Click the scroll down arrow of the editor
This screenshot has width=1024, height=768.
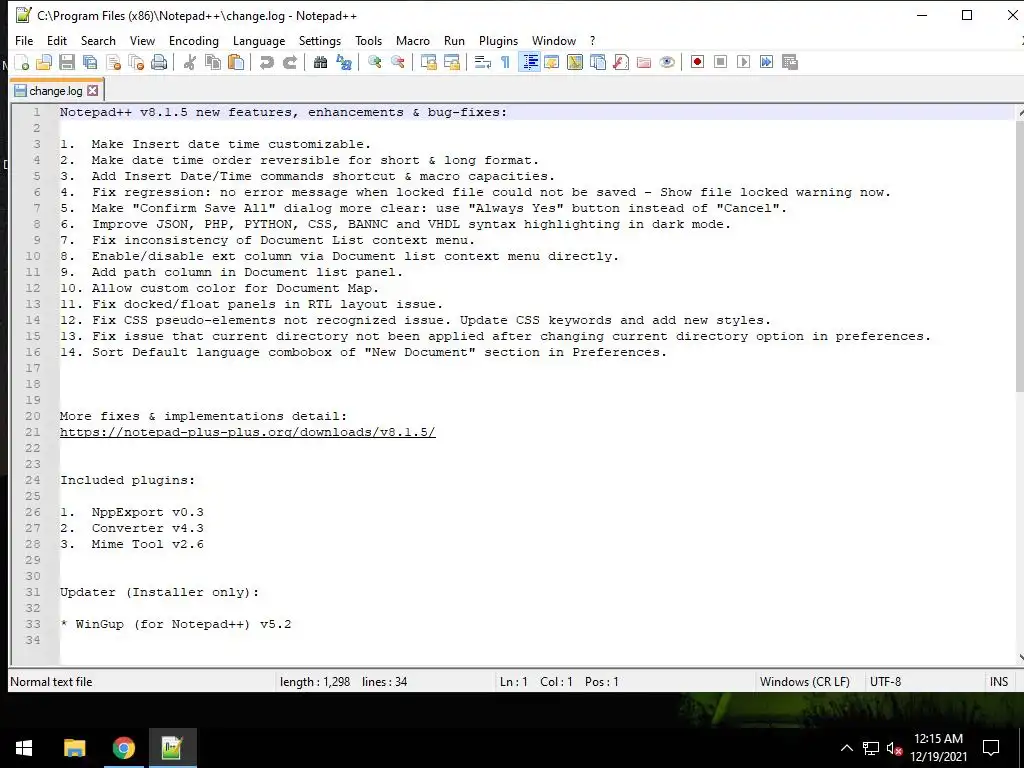coord(1019,657)
